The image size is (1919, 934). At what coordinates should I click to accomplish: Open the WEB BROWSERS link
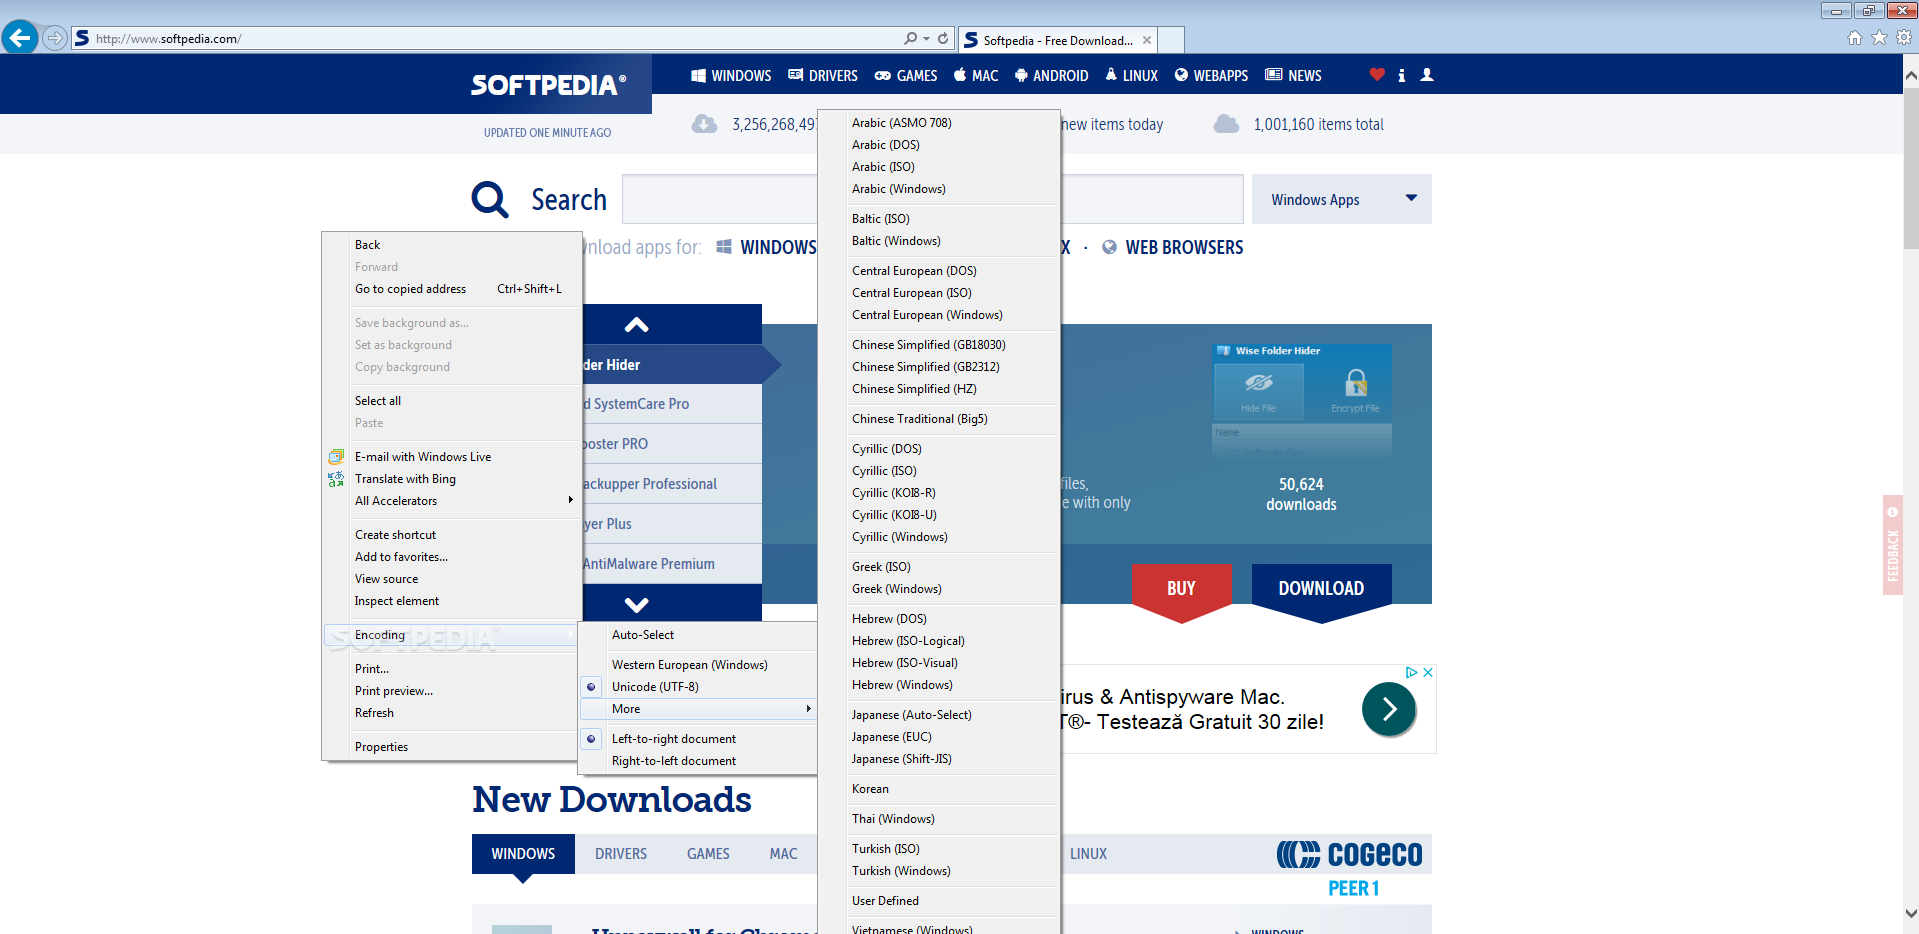(1172, 247)
